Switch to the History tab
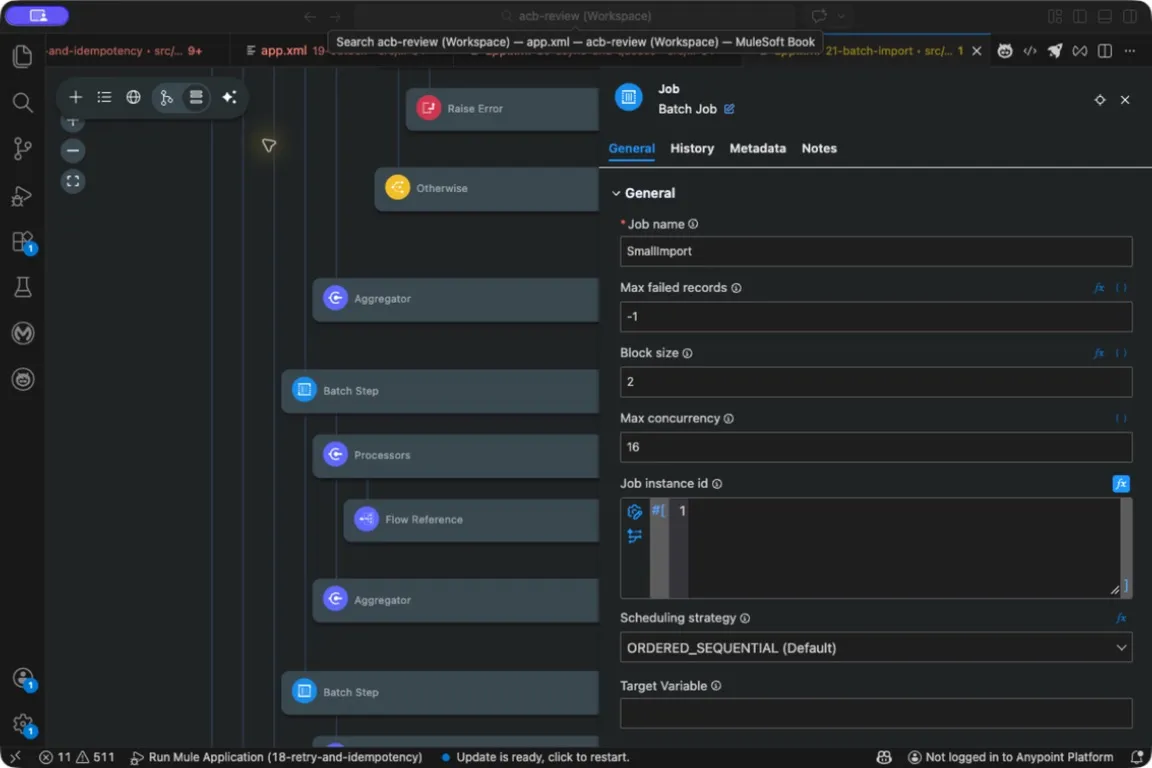Image resolution: width=1152 pixels, height=768 pixels. tap(692, 148)
